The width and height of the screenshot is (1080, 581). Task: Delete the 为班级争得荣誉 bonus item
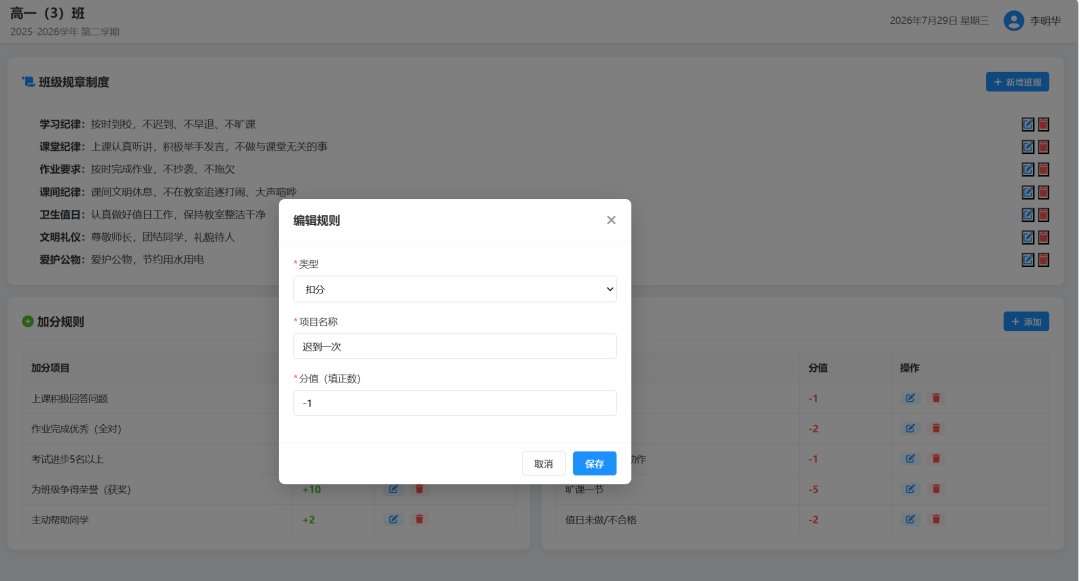point(419,489)
